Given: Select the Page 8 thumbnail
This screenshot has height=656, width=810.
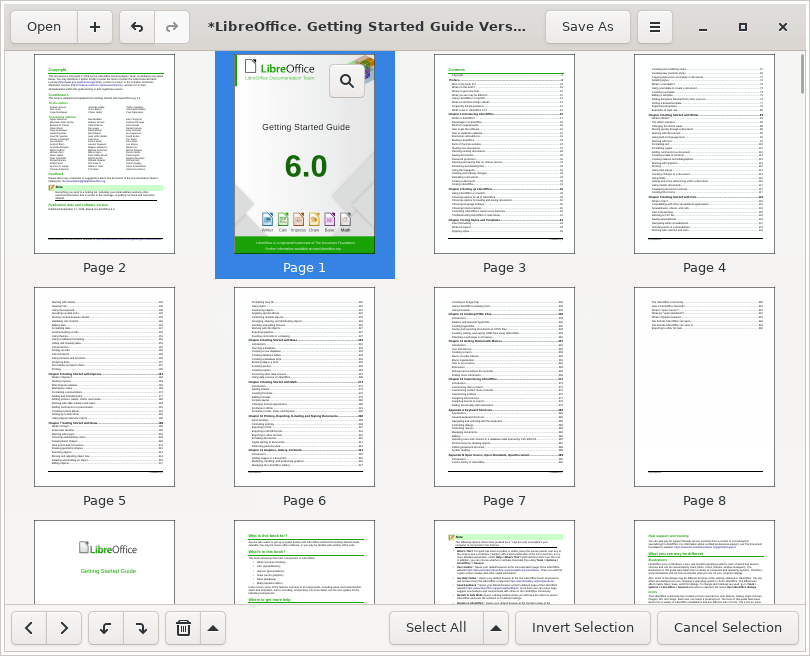Looking at the screenshot, I should click(x=704, y=387).
